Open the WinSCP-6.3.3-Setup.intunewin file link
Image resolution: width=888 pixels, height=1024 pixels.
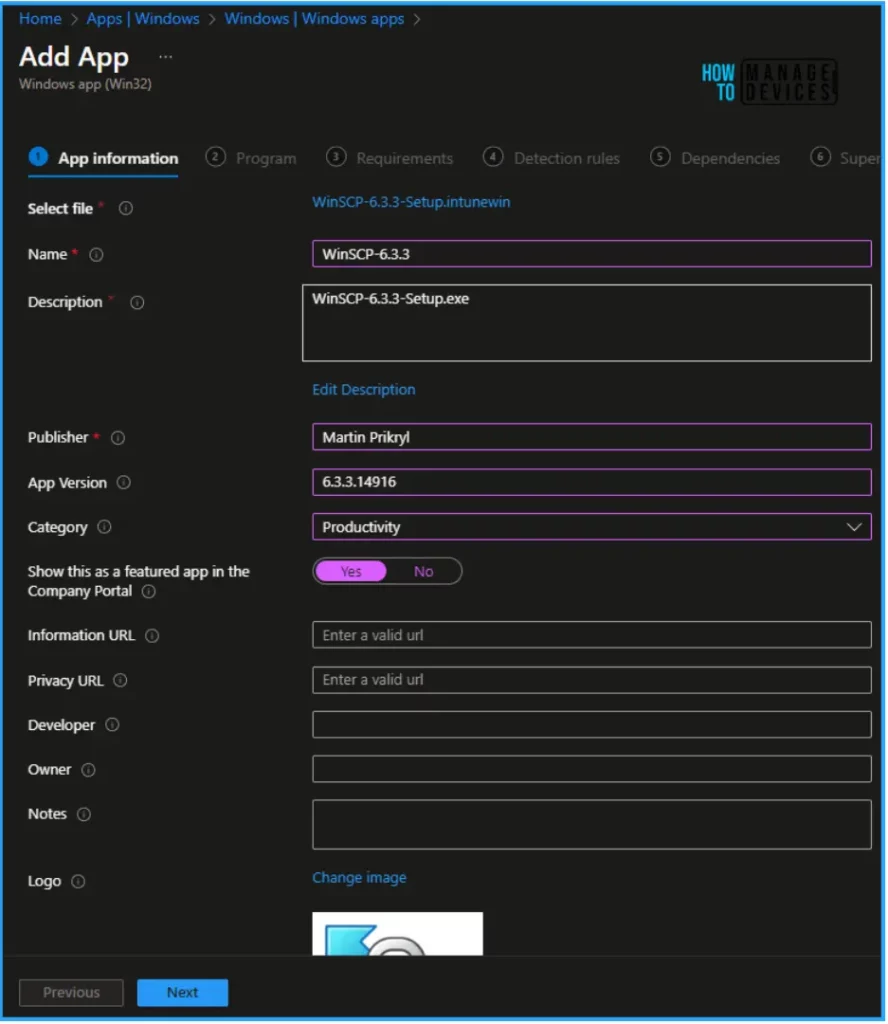[411, 202]
